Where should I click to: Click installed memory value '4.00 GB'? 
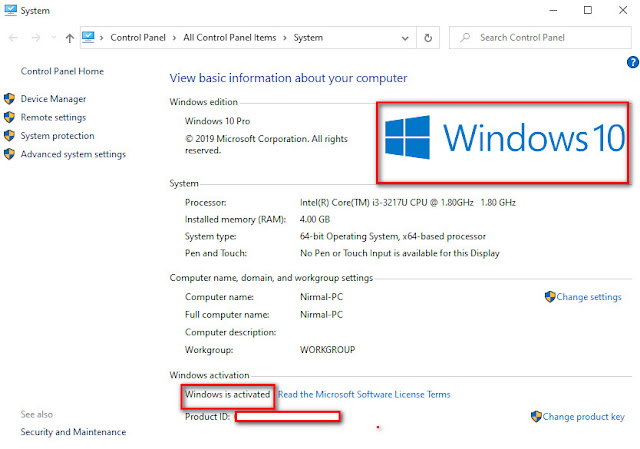(x=315, y=220)
